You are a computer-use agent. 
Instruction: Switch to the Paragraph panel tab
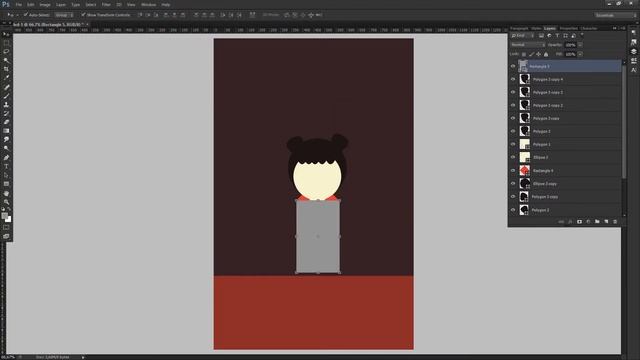(519, 28)
